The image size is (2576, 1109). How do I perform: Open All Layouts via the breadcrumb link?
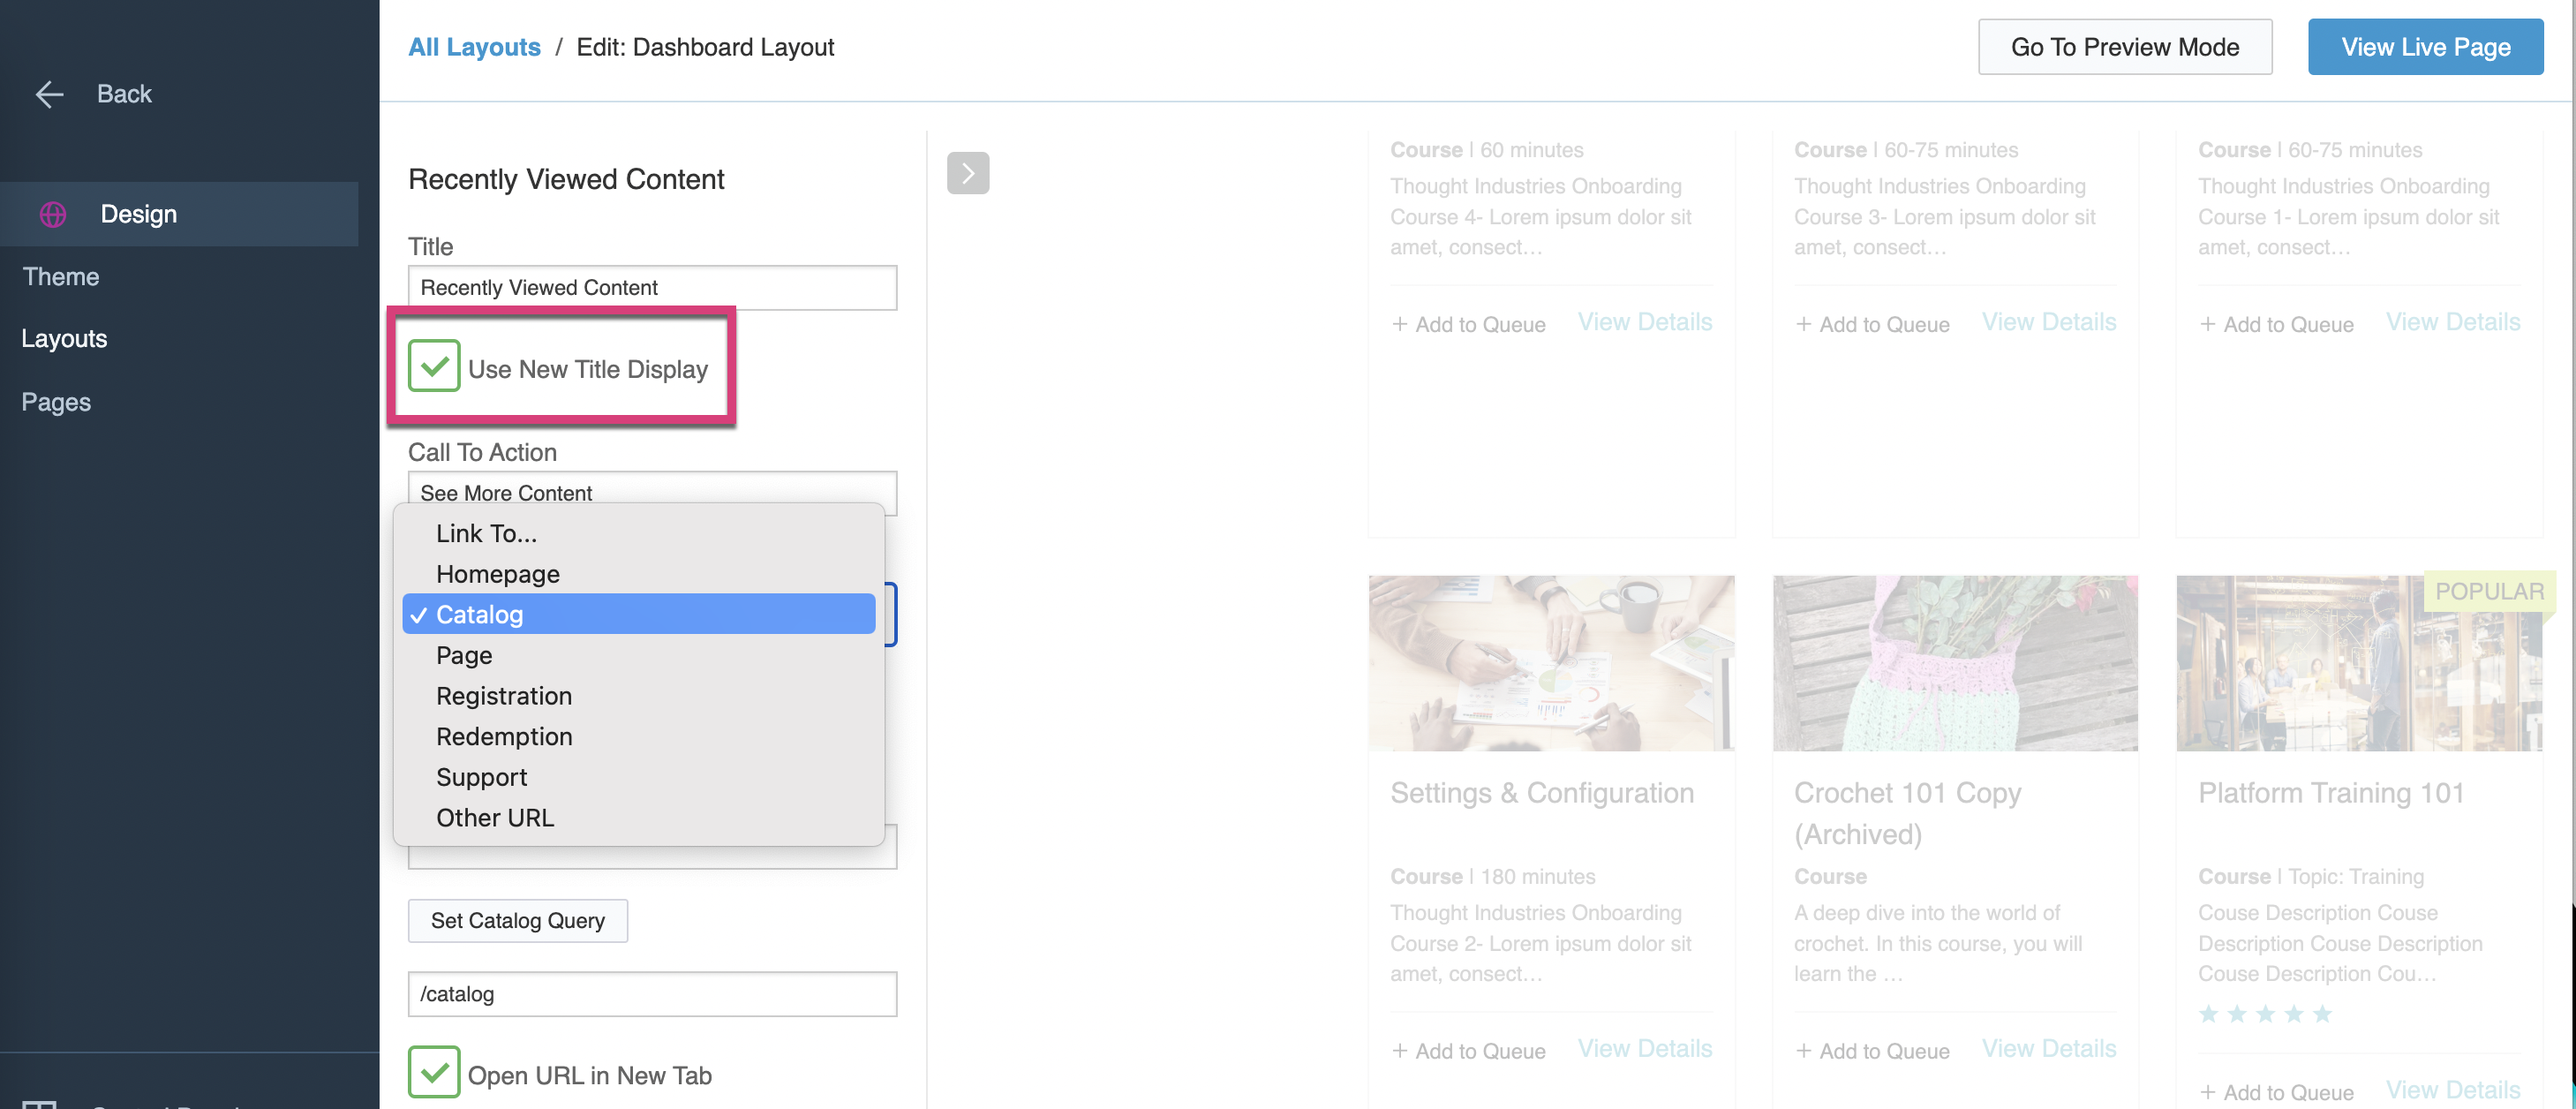click(x=474, y=46)
